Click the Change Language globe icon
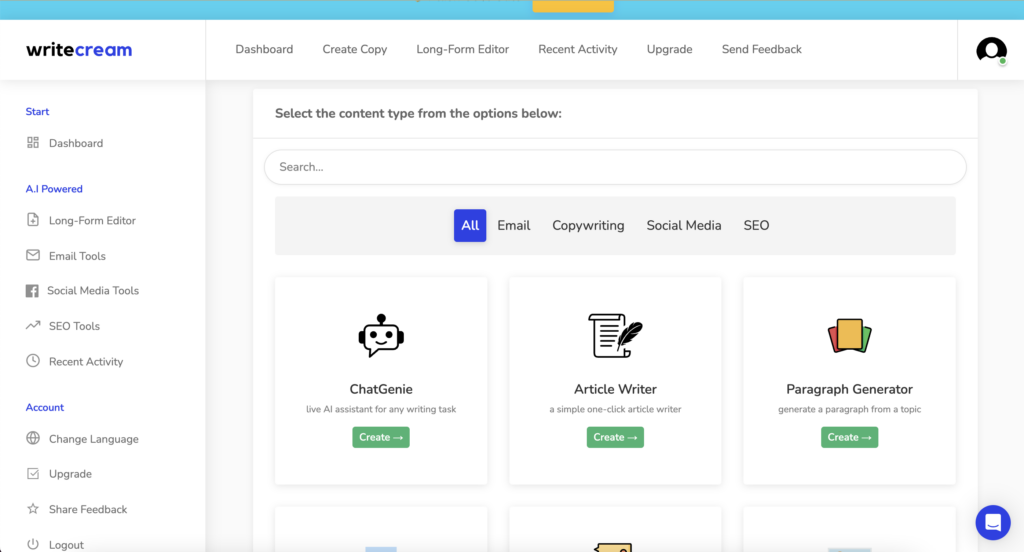Screen dimensions: 1024x552 pos(33,439)
